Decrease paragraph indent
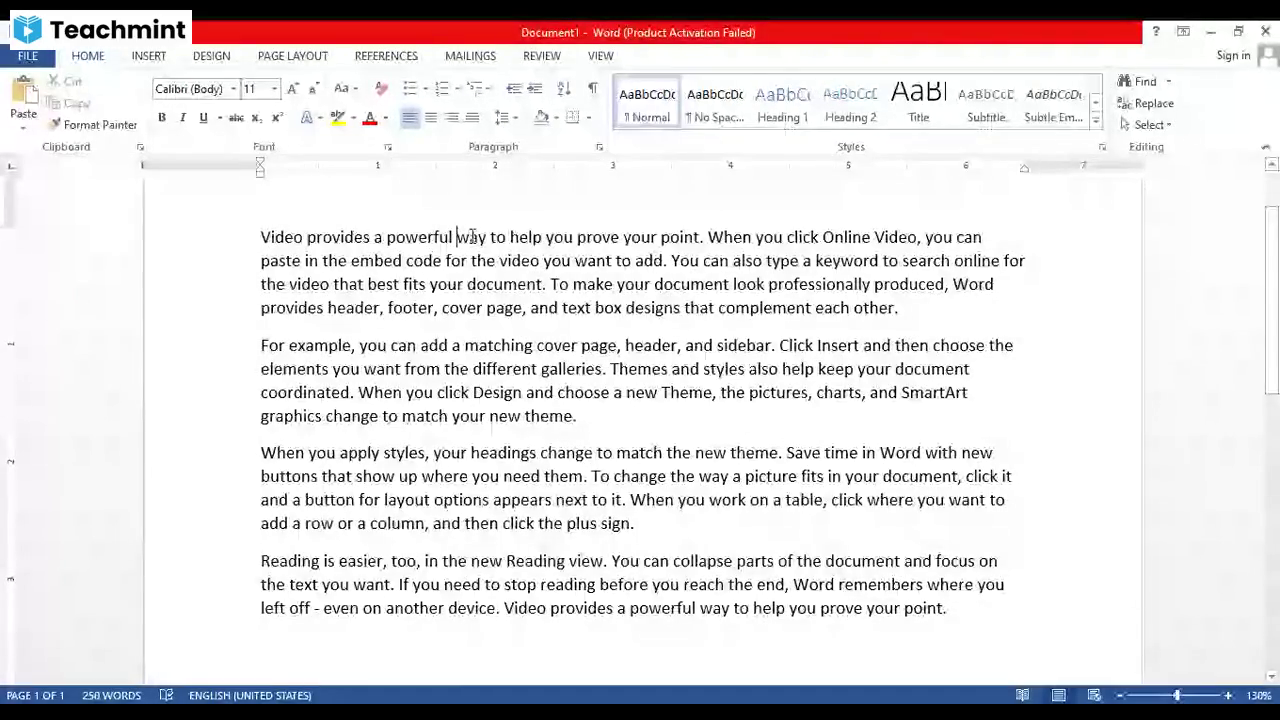Viewport: 1280px width, 720px height. pyautogui.click(x=514, y=89)
